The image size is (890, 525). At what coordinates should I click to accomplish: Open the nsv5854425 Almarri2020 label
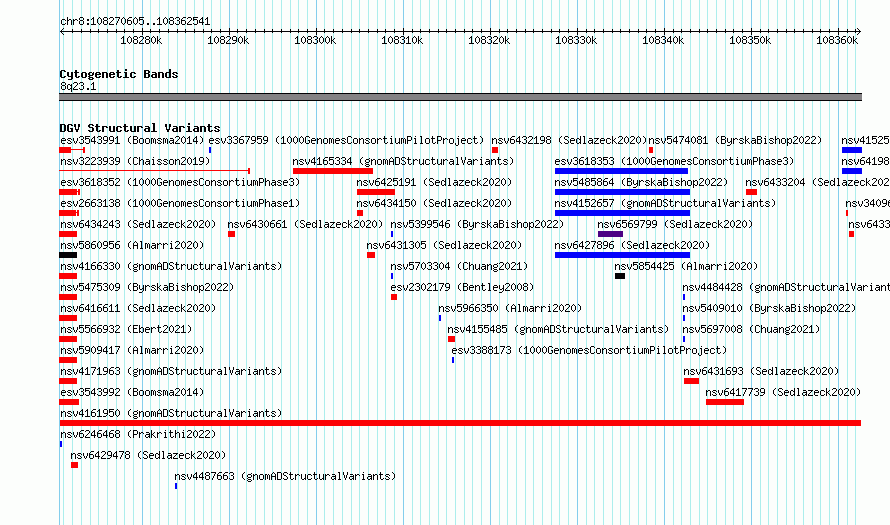[686, 266]
